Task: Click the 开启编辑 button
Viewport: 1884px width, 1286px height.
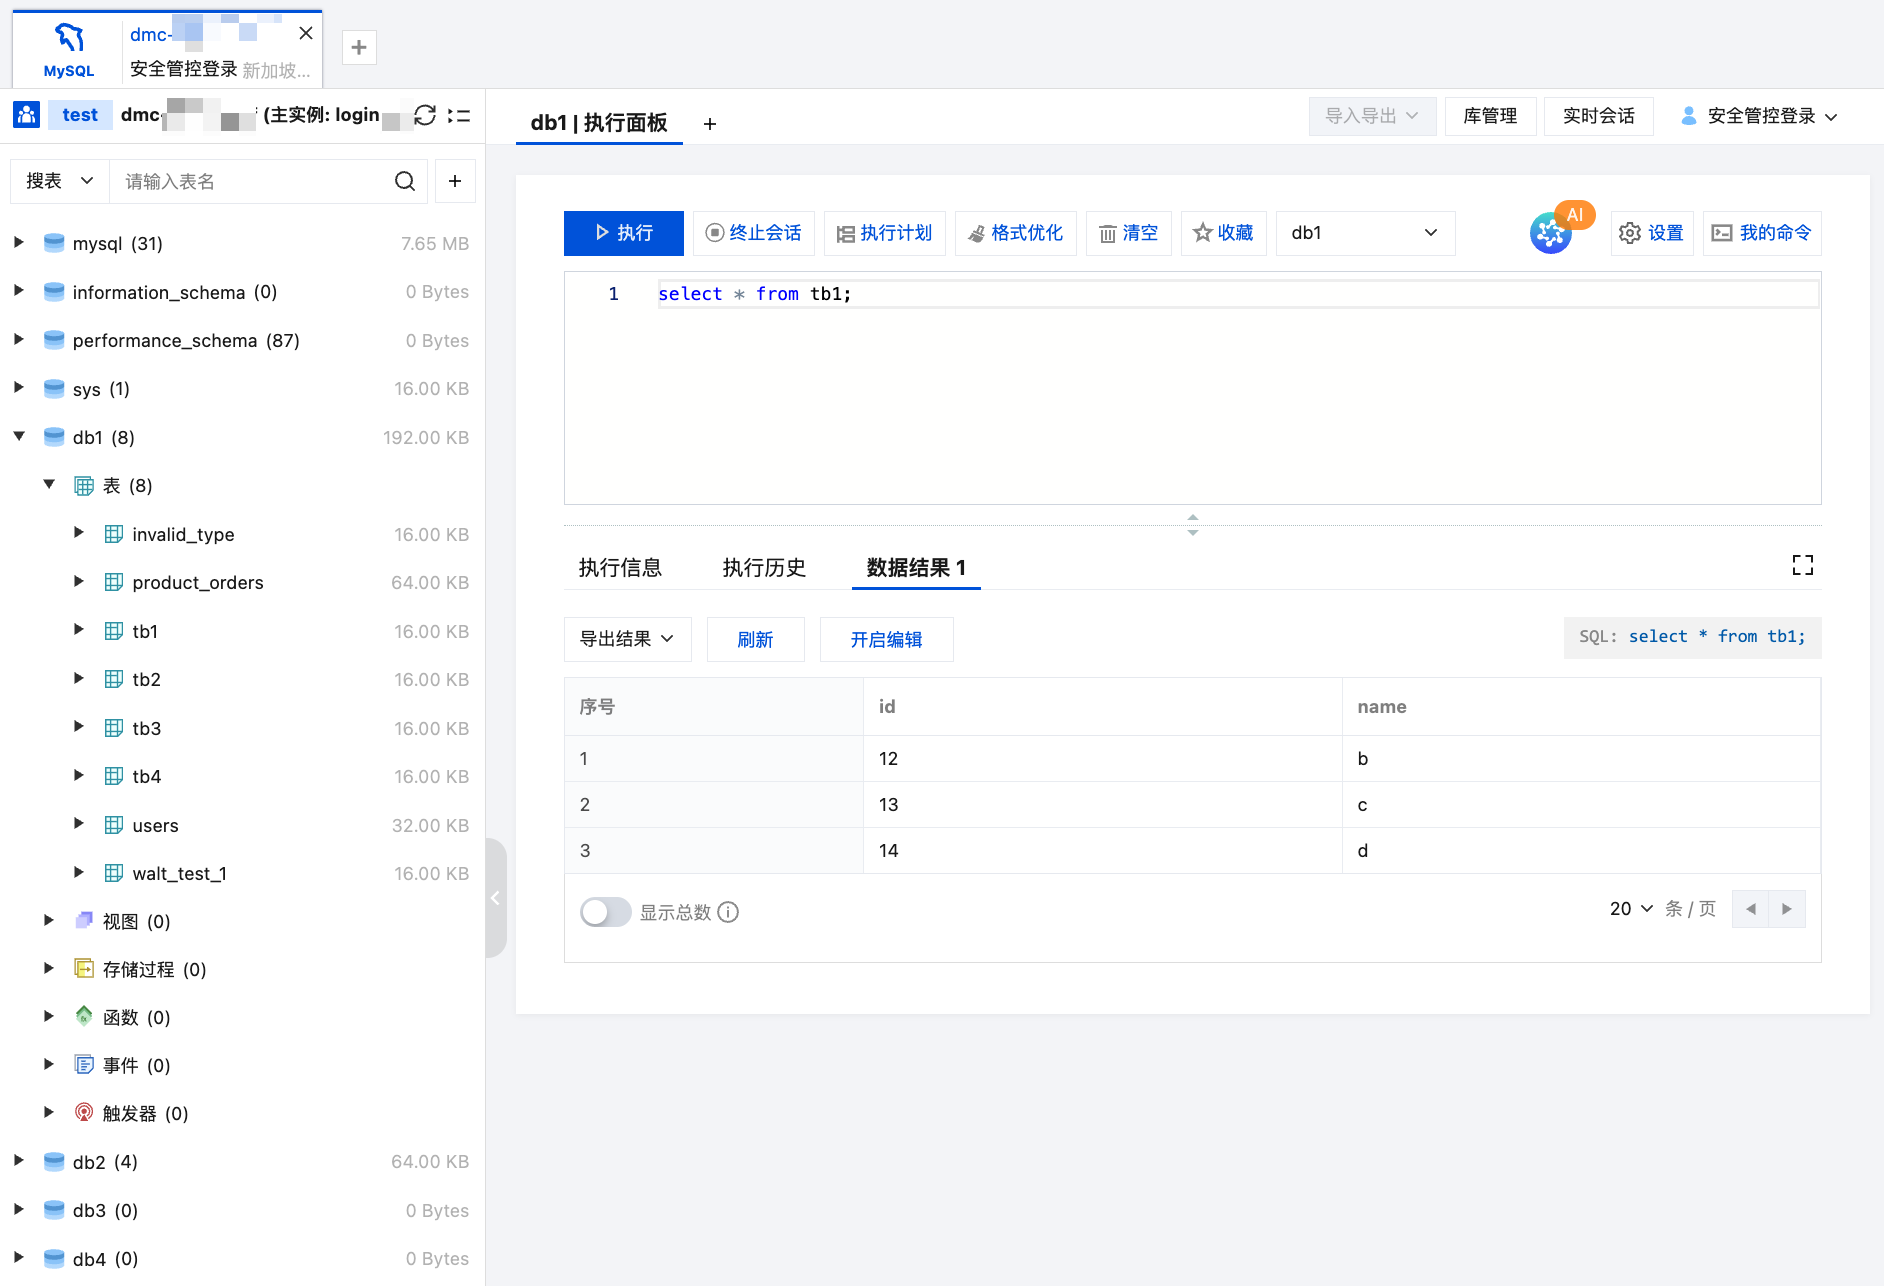Action: 886,639
